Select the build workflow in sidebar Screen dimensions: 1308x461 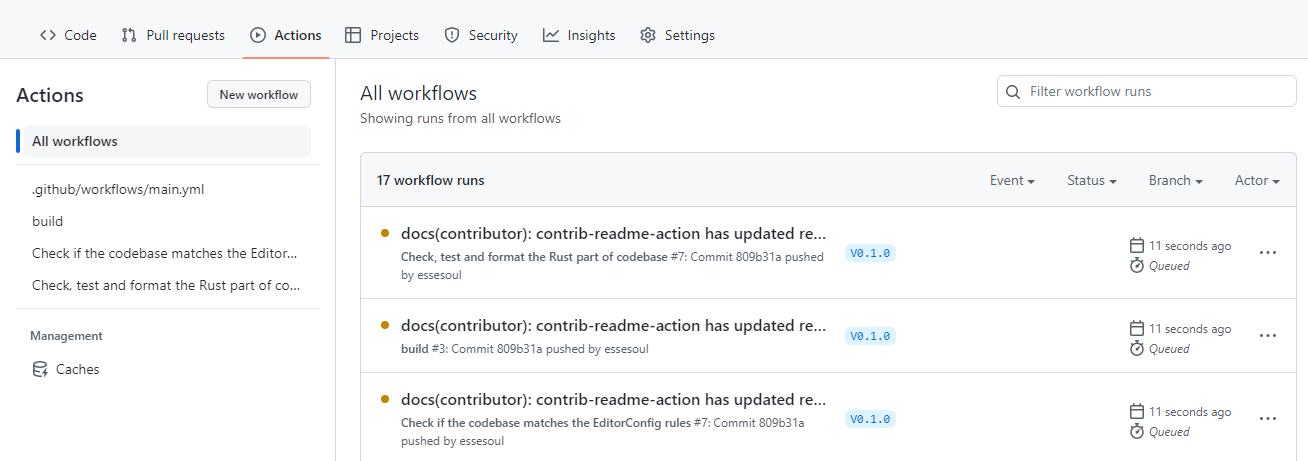pos(47,221)
